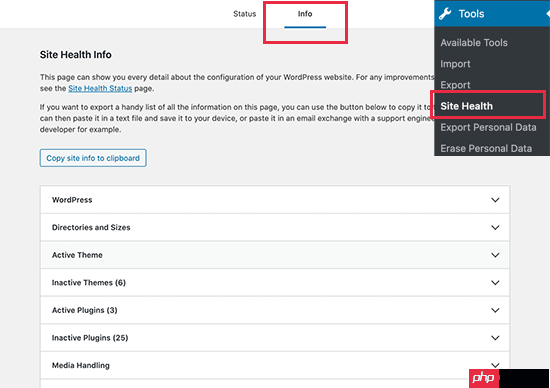Image resolution: width=550 pixels, height=388 pixels.
Task: Open Erase Personal Data item
Action: point(486,148)
